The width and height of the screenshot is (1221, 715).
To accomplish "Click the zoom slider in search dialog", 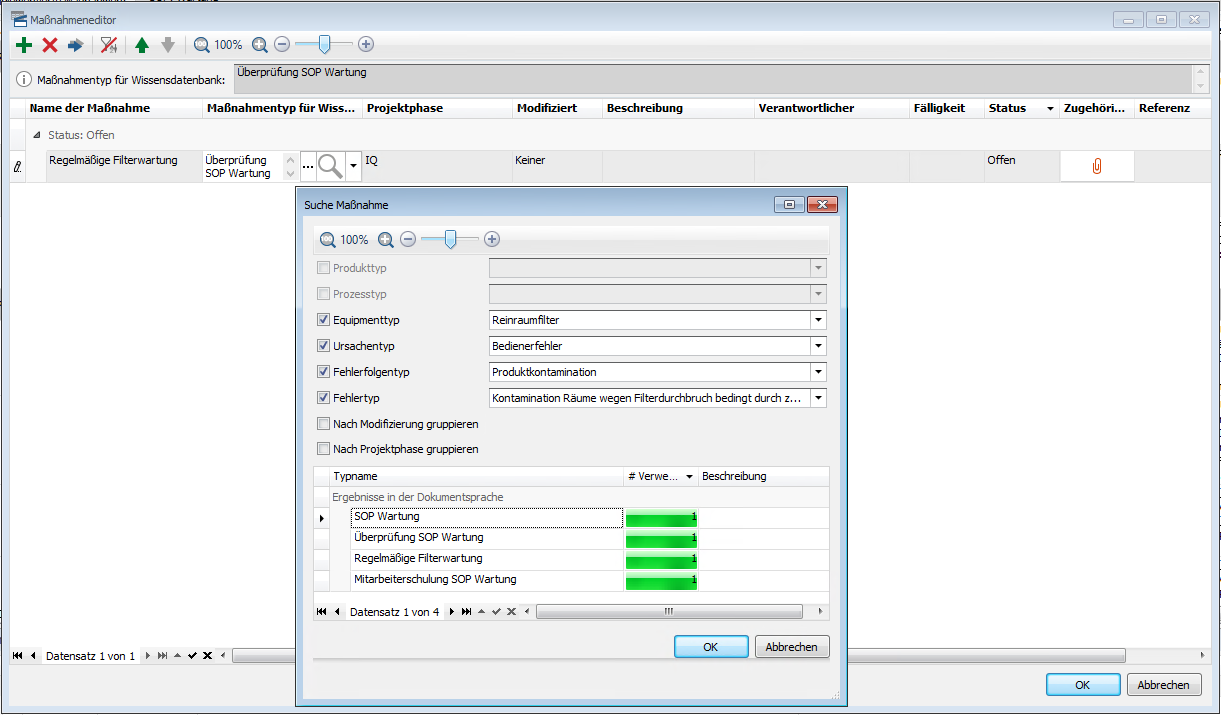I will click(450, 240).
